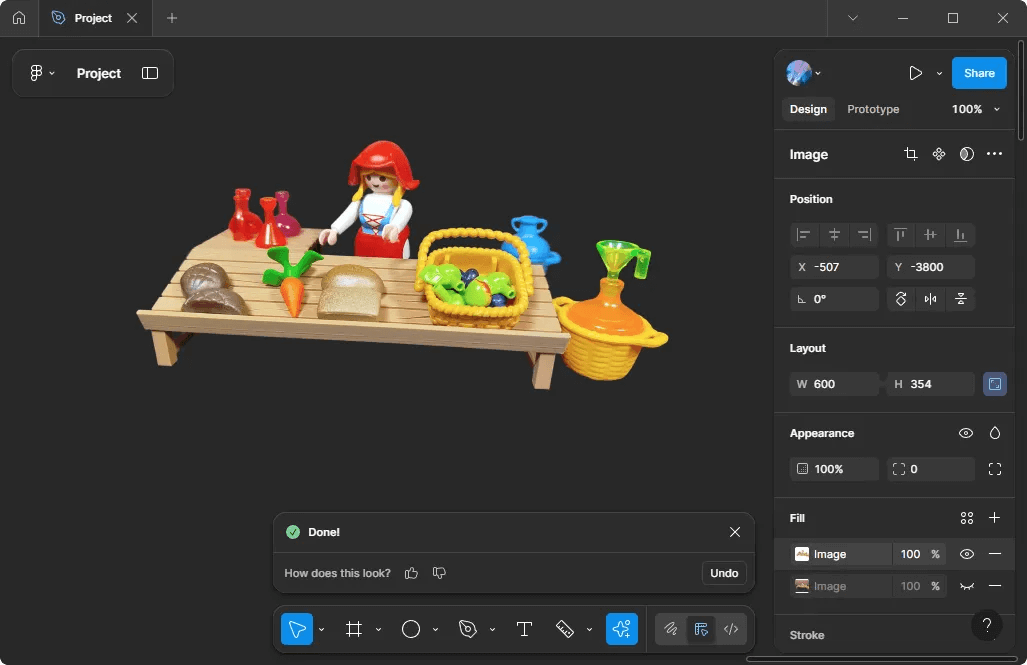This screenshot has width=1027, height=665.
Task: Open the tab list chevron in title bar
Action: [853, 18]
